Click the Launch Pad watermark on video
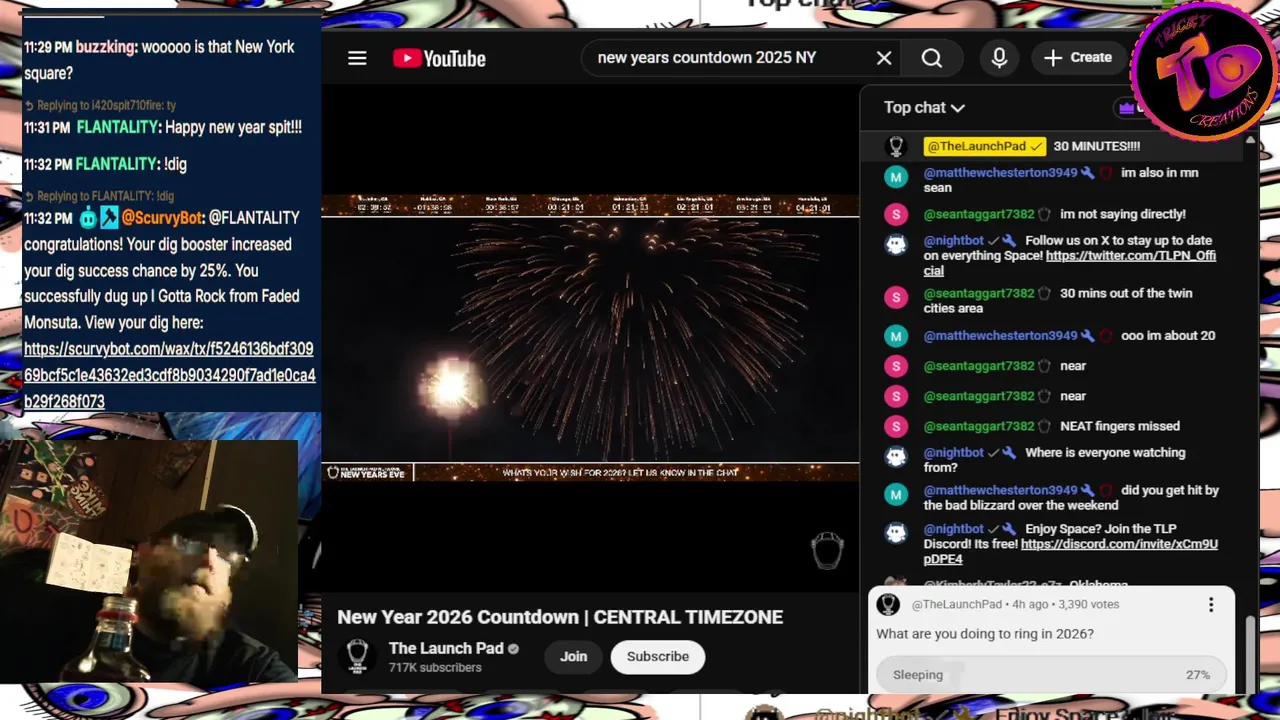The width and height of the screenshot is (1280, 720). pyautogui.click(x=827, y=551)
